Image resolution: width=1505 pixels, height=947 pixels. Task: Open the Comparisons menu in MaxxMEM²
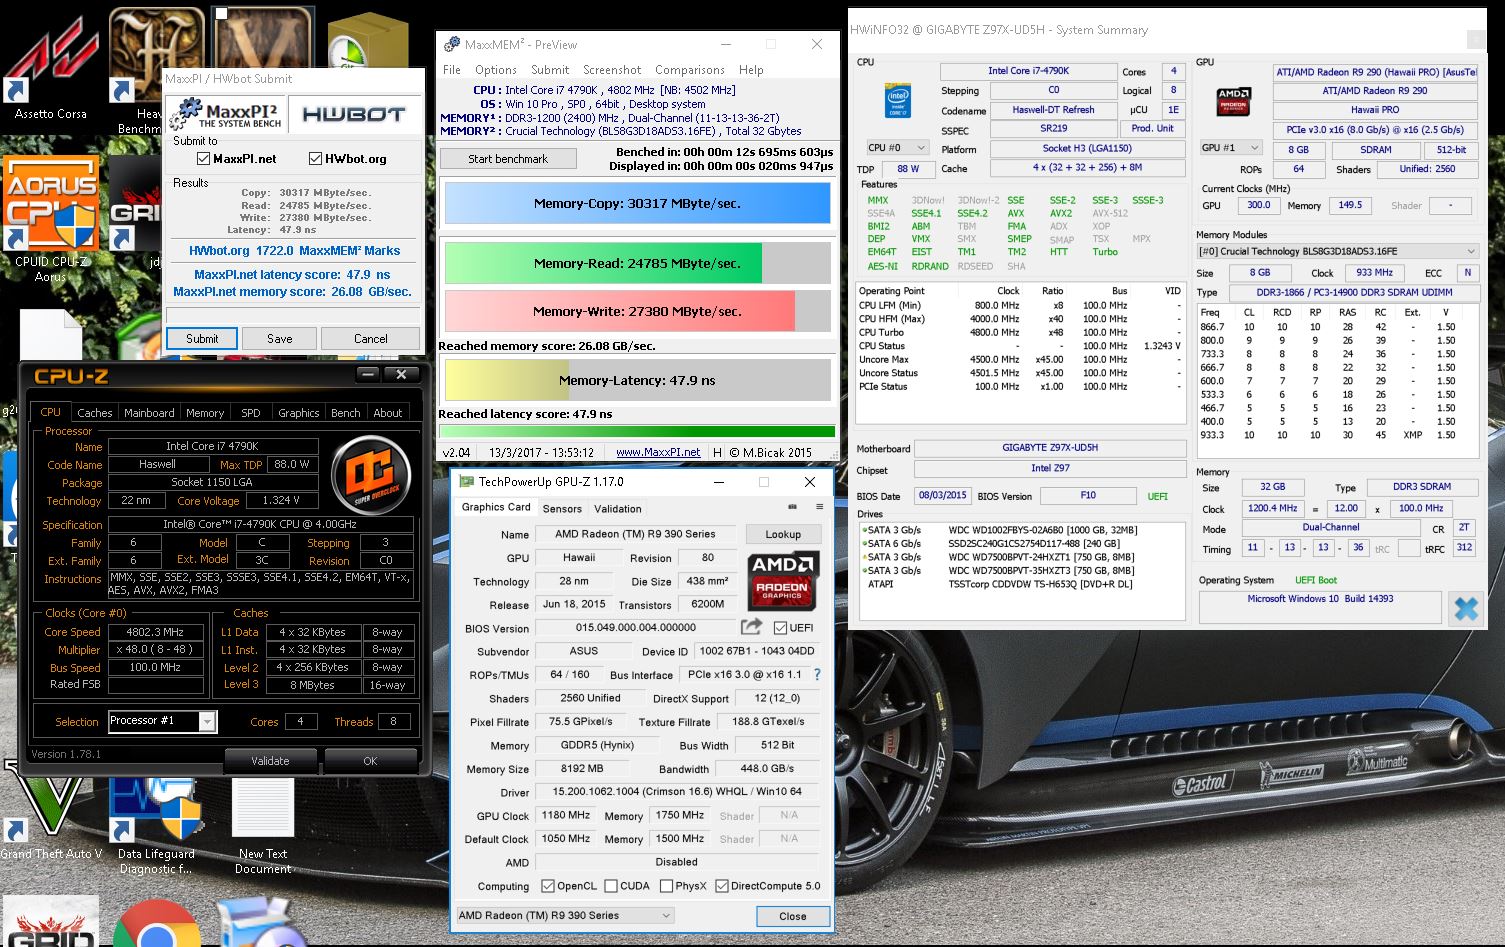tap(690, 70)
